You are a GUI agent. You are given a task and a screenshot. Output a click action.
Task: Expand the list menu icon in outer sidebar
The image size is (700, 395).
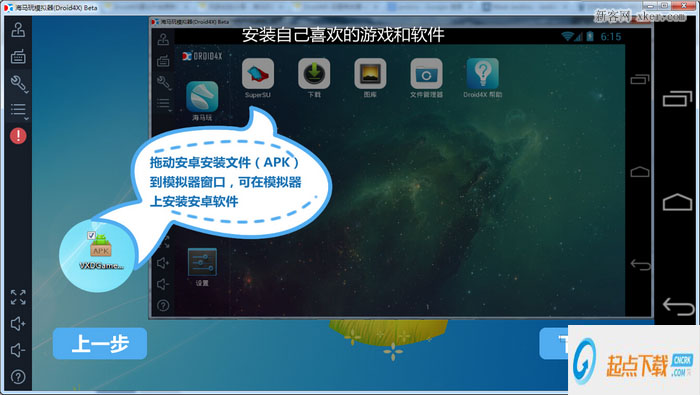point(19,110)
